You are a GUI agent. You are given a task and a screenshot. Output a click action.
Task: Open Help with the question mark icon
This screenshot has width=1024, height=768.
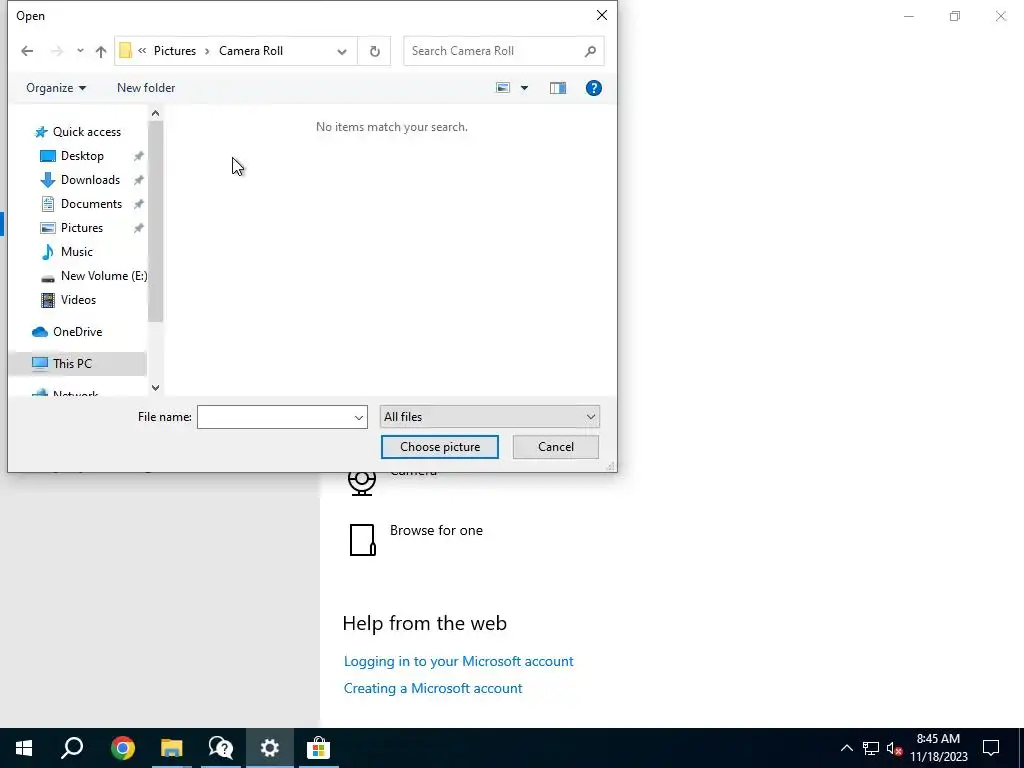tap(594, 88)
